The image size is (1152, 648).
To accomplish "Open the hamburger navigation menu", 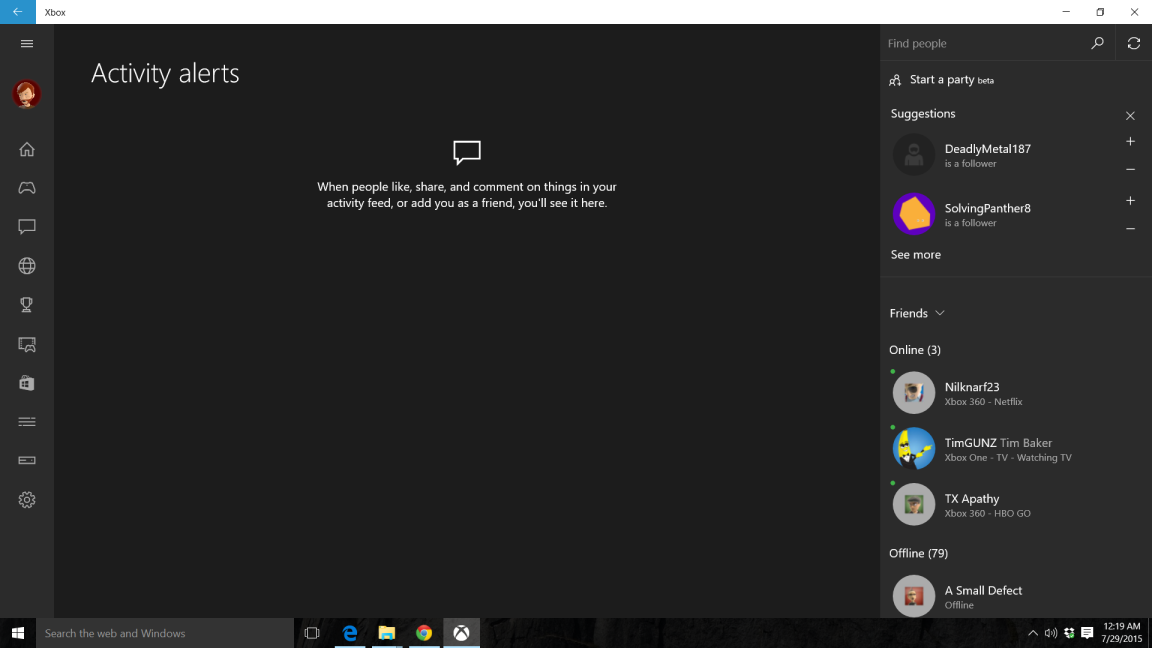I will (x=26, y=43).
